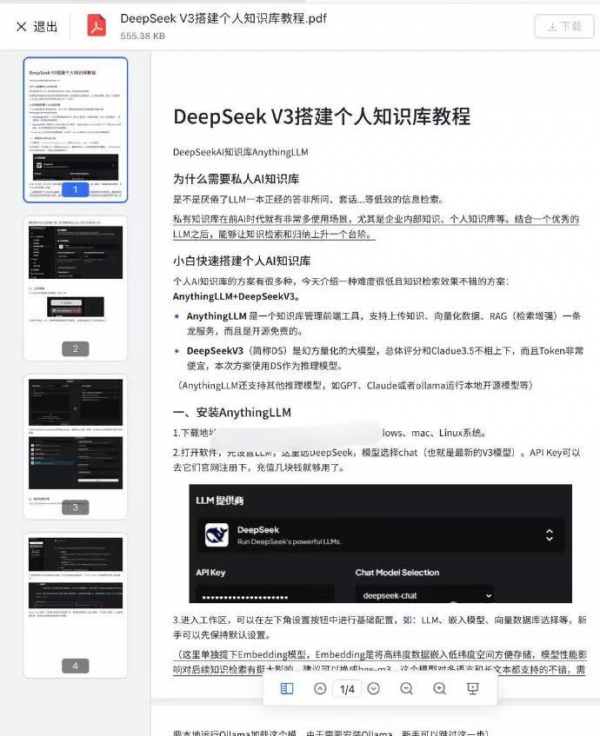Open the DeepSeek LLM provider selector arrows
Screen dimensions: 600x736
pos(549,535)
